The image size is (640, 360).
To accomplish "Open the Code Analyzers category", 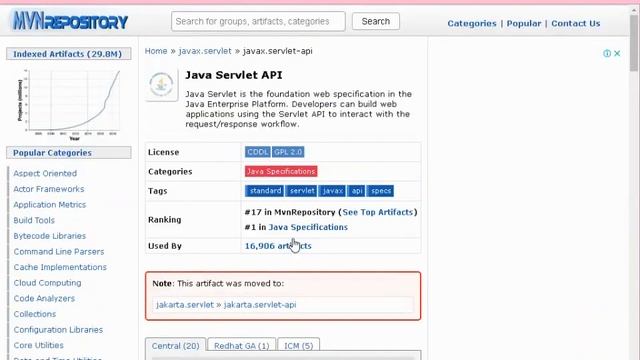I will pos(44,298).
